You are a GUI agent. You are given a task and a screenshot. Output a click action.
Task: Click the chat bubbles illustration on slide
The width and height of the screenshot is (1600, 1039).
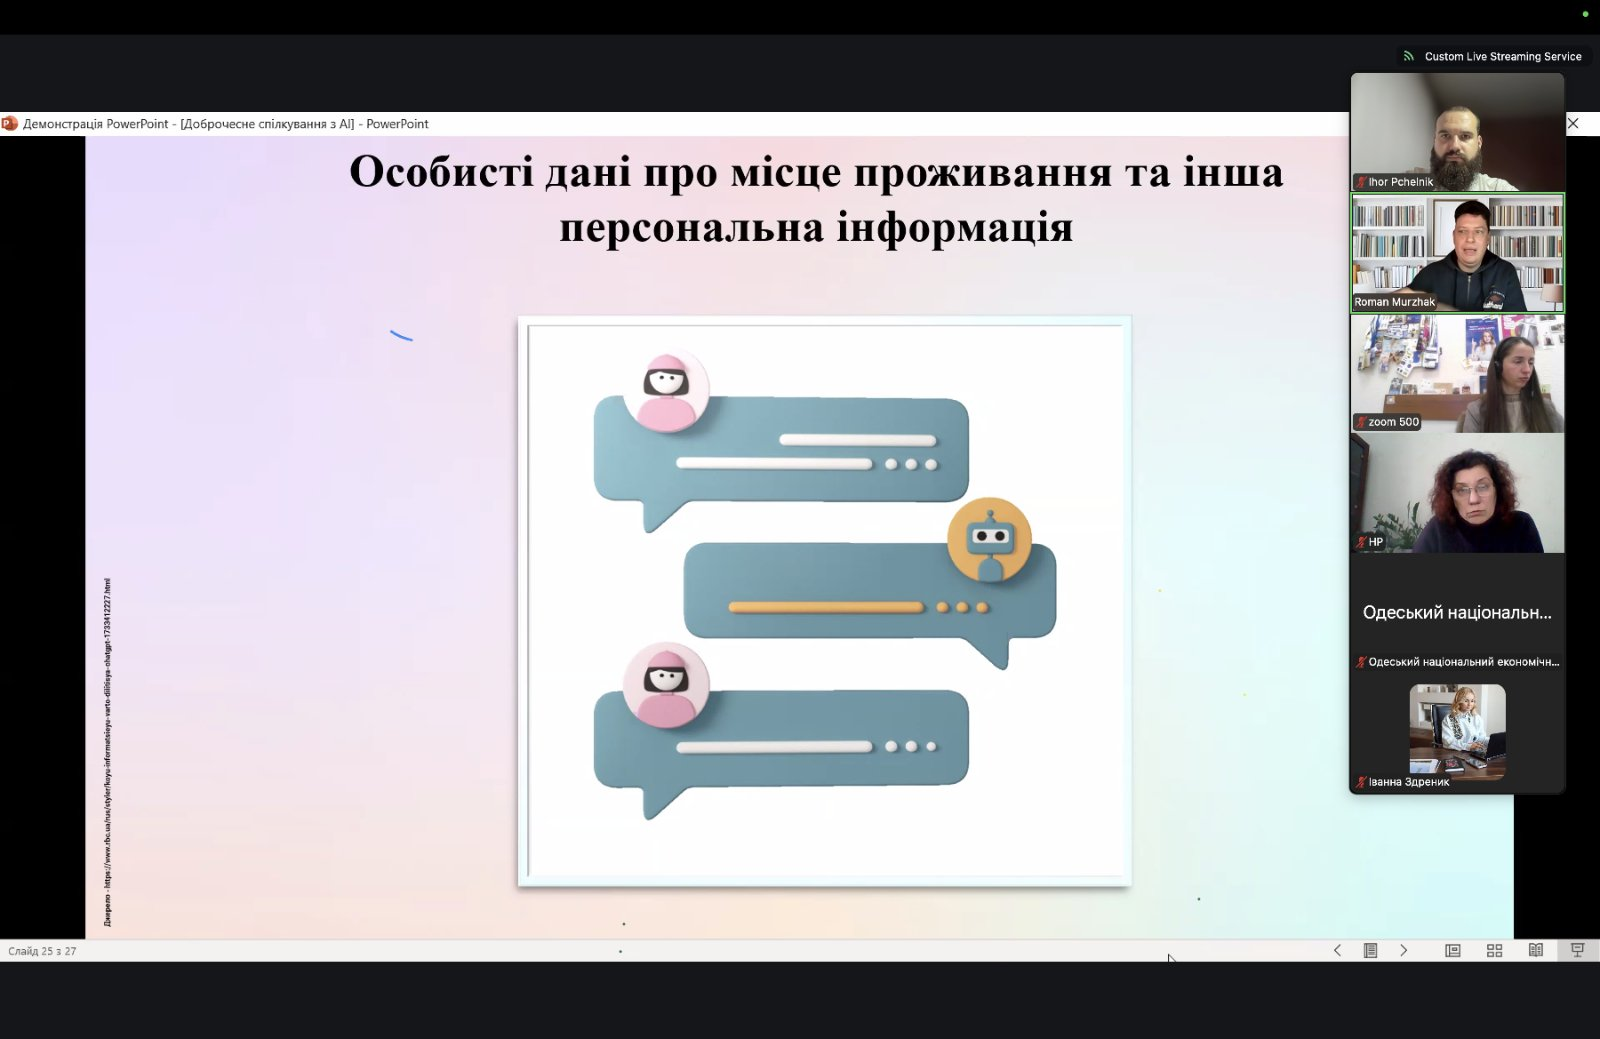point(824,601)
